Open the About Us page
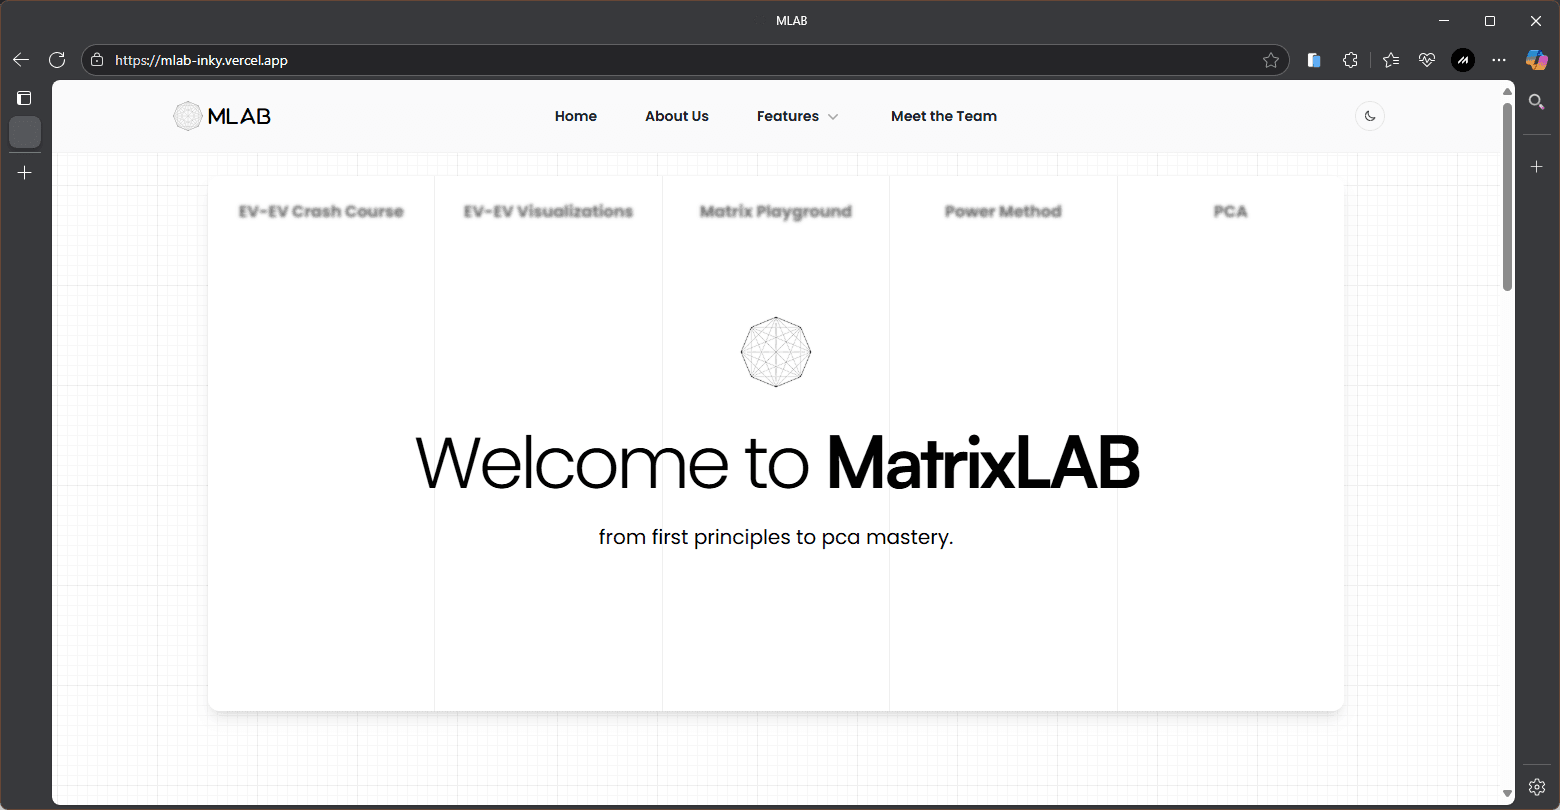 (676, 115)
